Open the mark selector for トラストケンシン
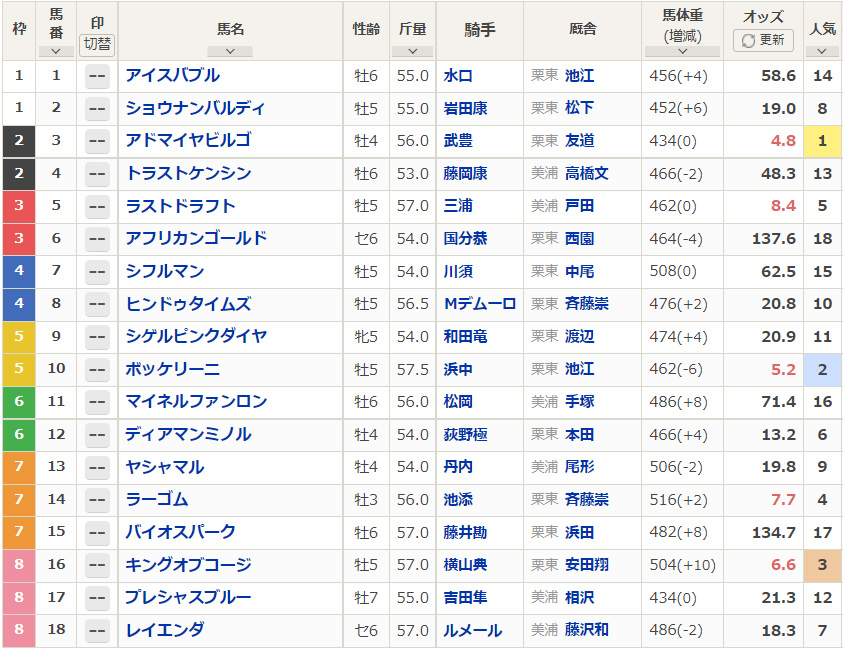 coord(97,174)
